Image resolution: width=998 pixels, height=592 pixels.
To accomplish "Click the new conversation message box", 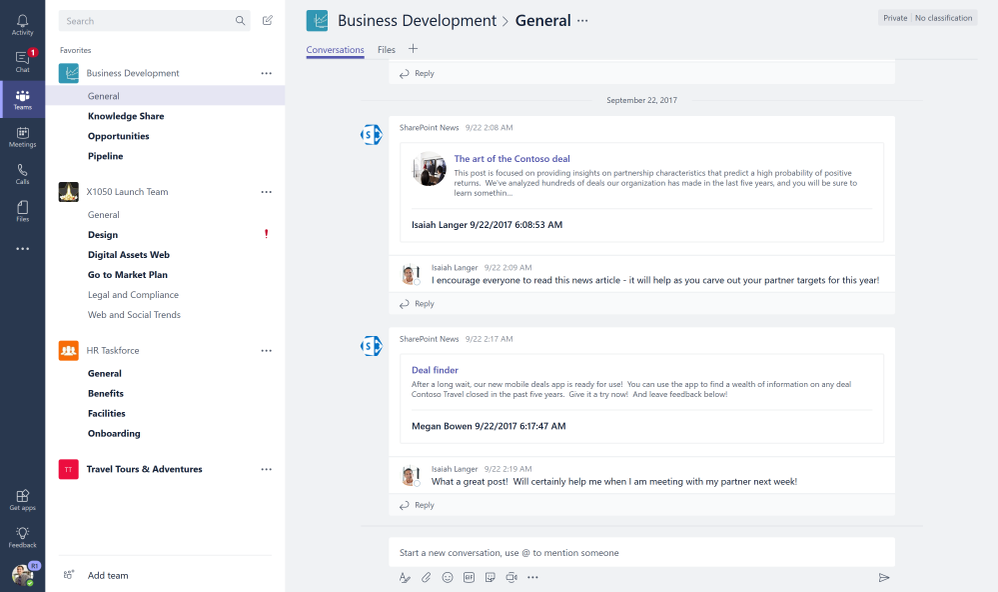I will point(642,553).
